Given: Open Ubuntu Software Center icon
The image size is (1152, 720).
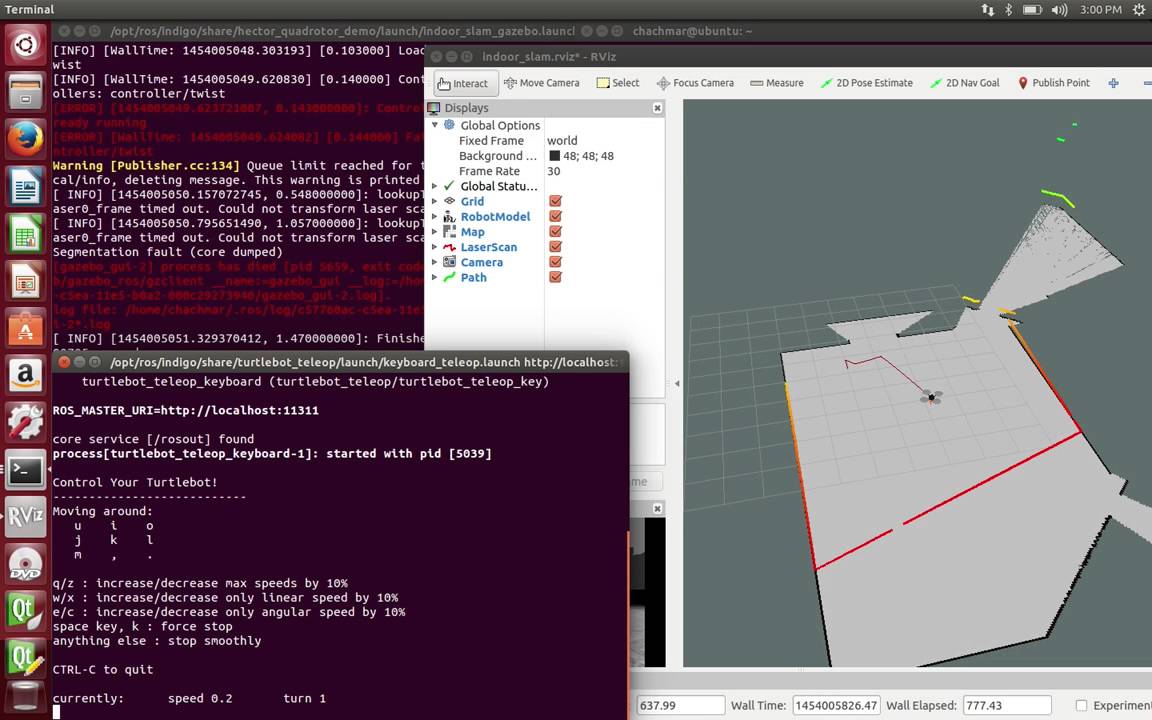Looking at the screenshot, I should pos(26,328).
